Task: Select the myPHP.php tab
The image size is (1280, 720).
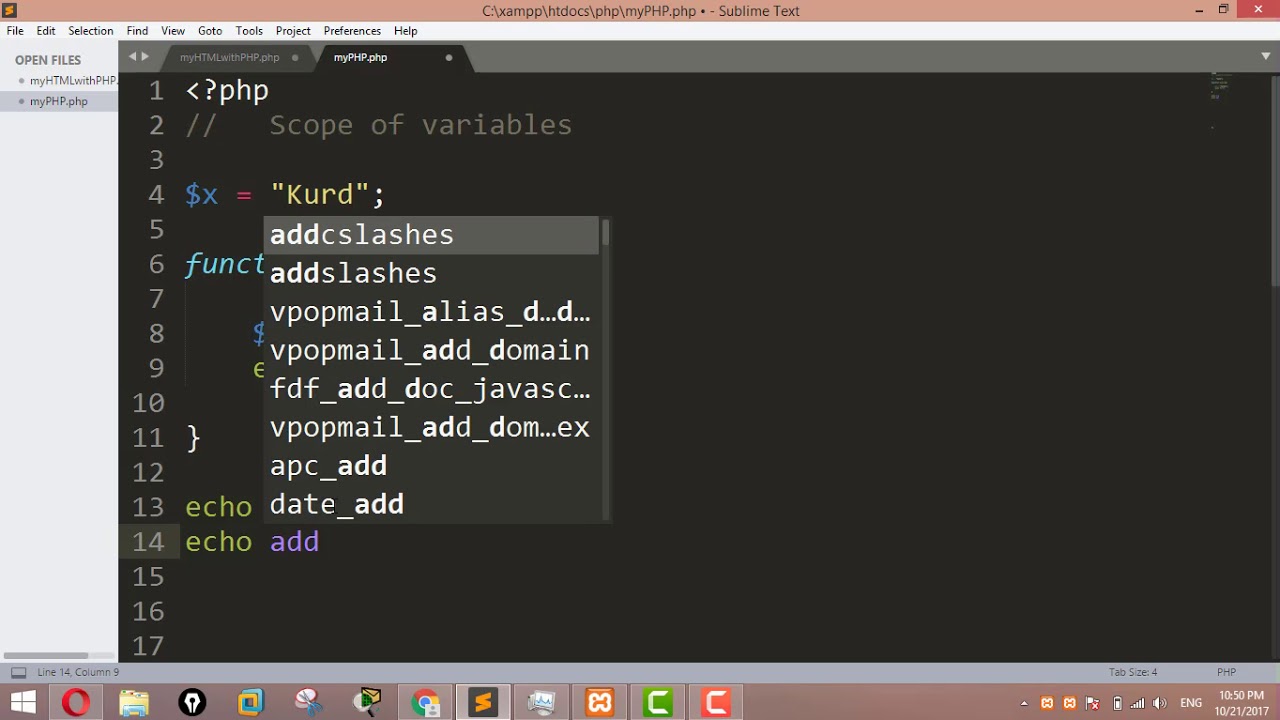Action: tap(360, 57)
